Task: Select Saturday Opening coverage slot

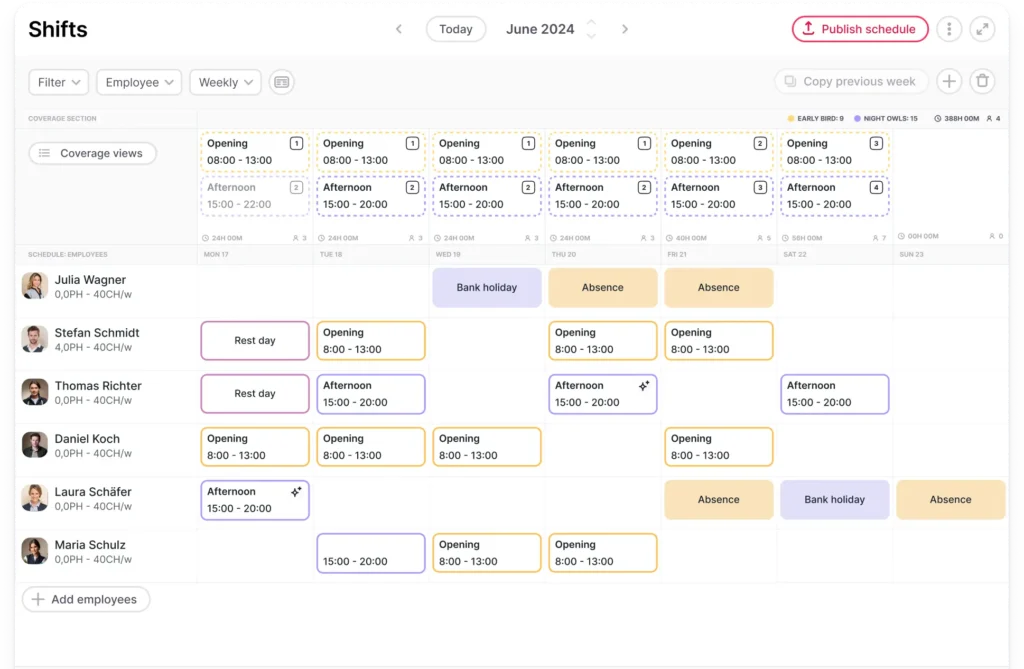Action: click(835, 152)
